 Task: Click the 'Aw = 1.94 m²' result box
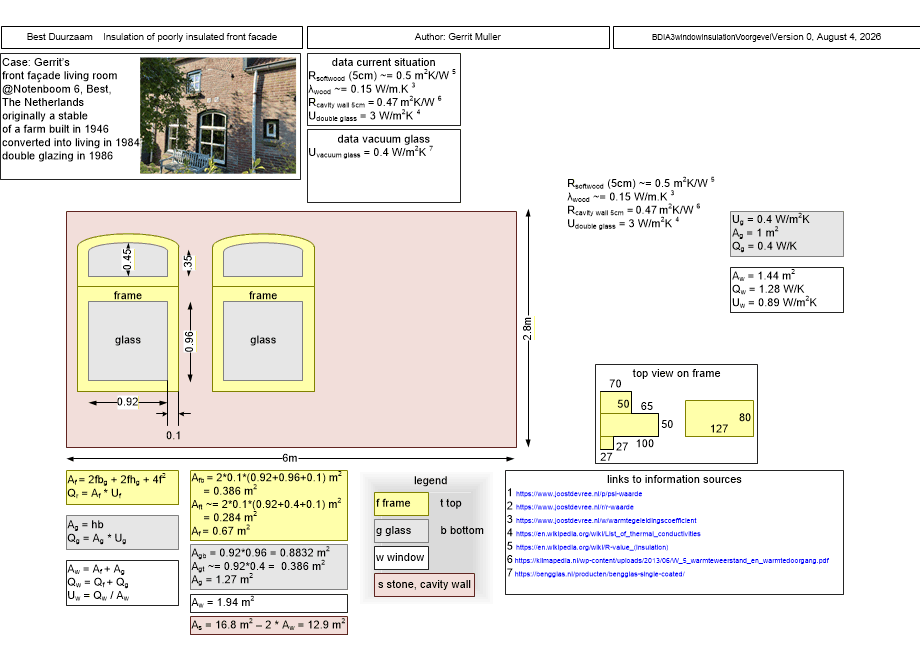(x=269, y=603)
